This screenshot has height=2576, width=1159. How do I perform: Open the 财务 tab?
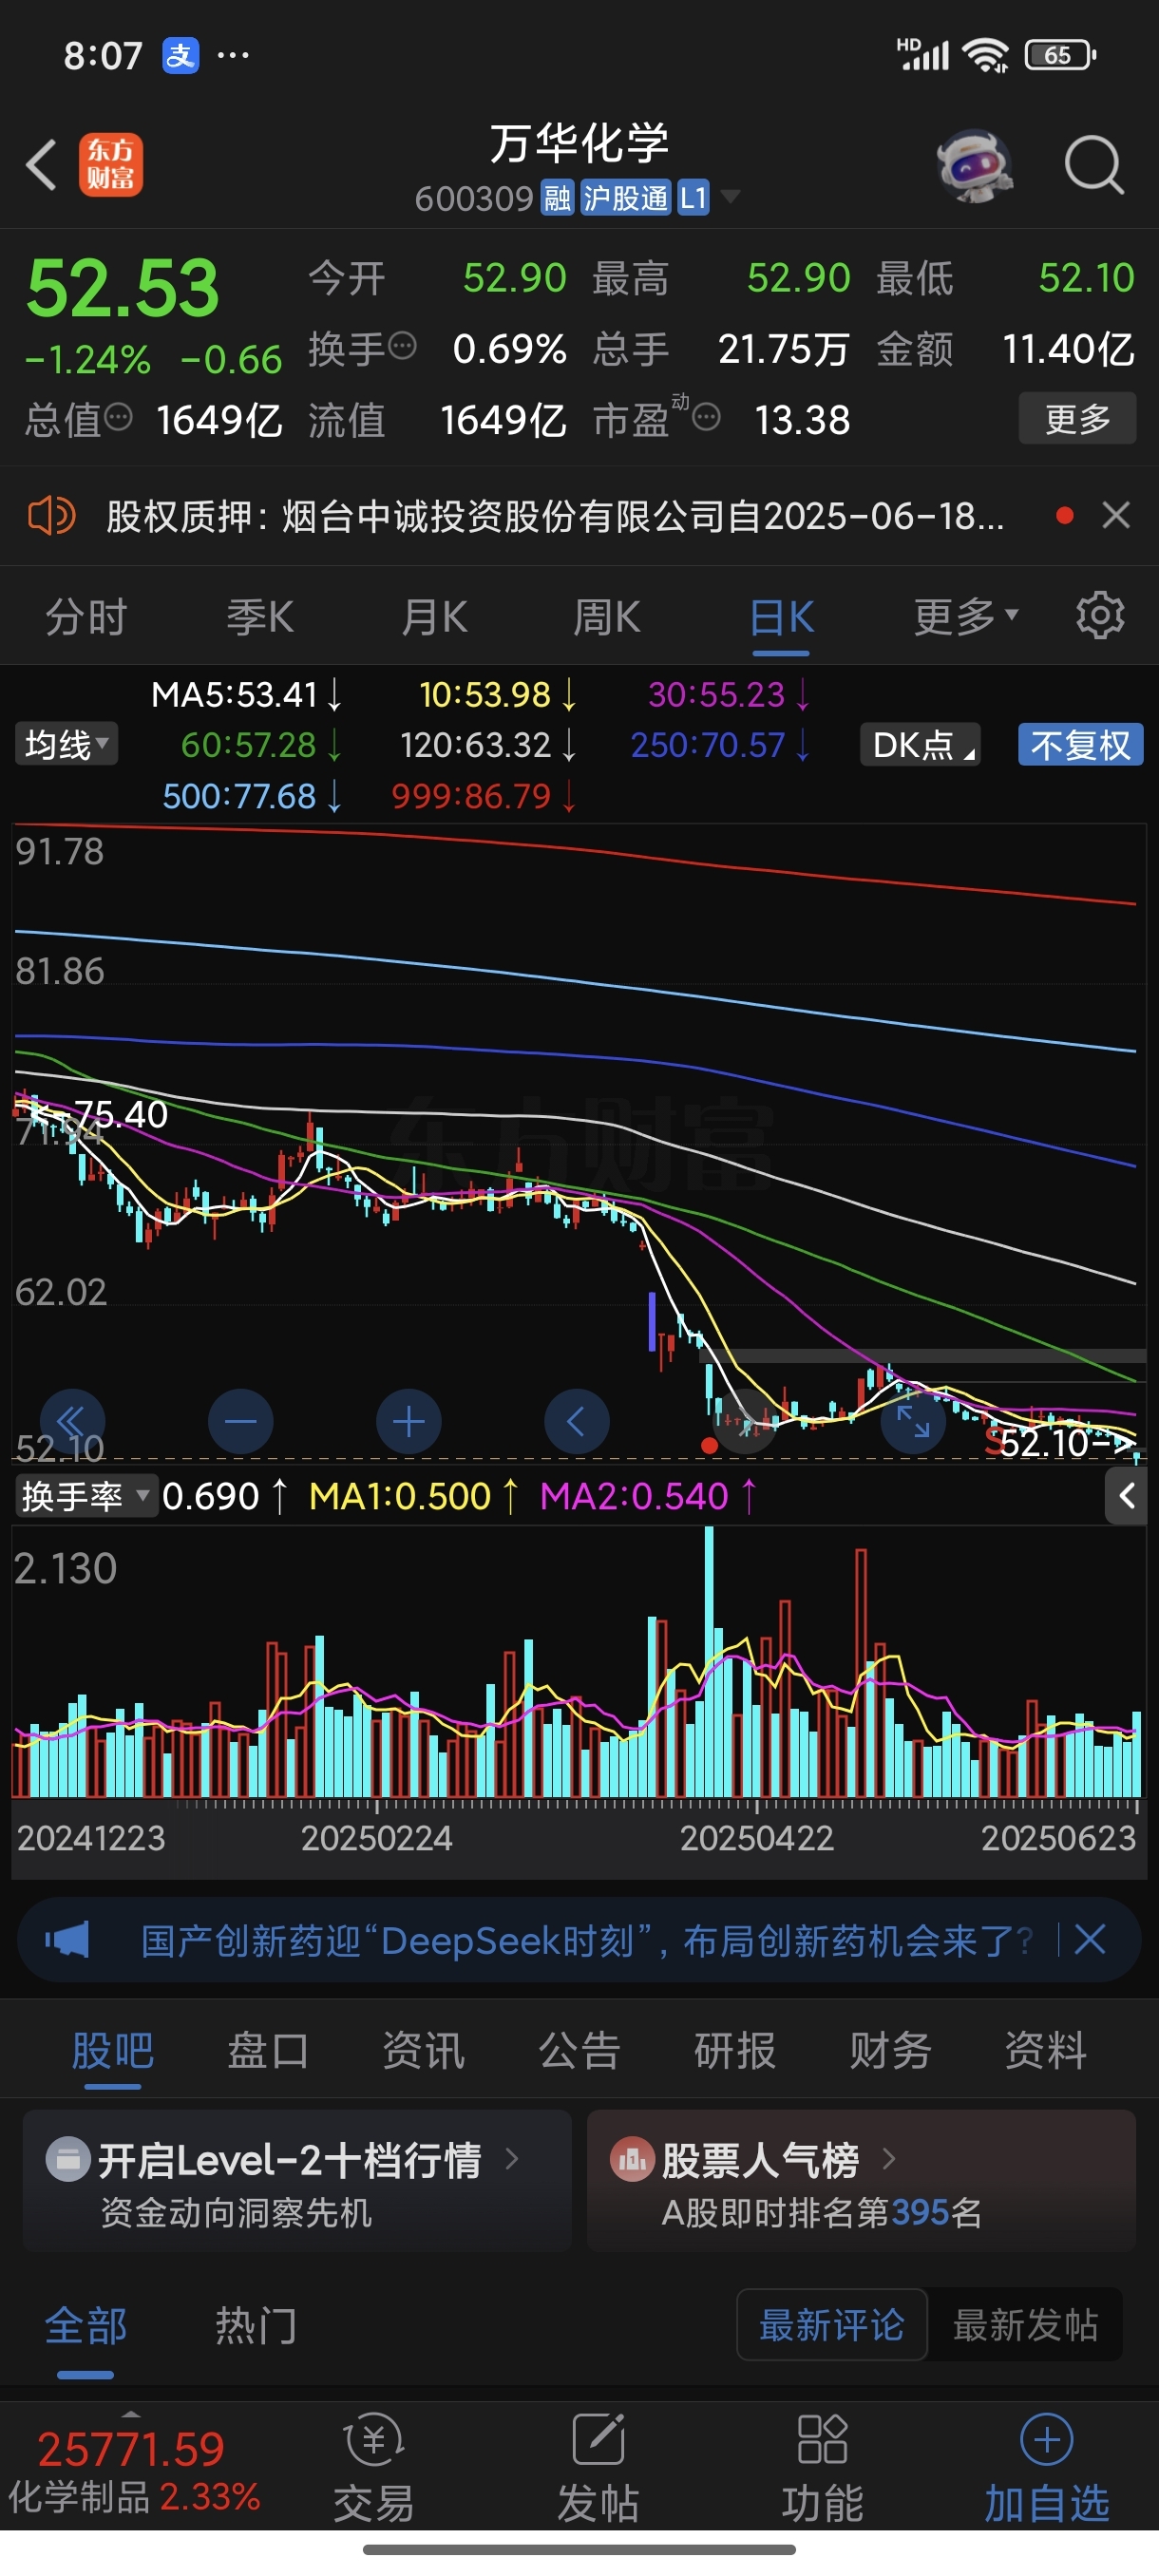pyautogui.click(x=890, y=2050)
